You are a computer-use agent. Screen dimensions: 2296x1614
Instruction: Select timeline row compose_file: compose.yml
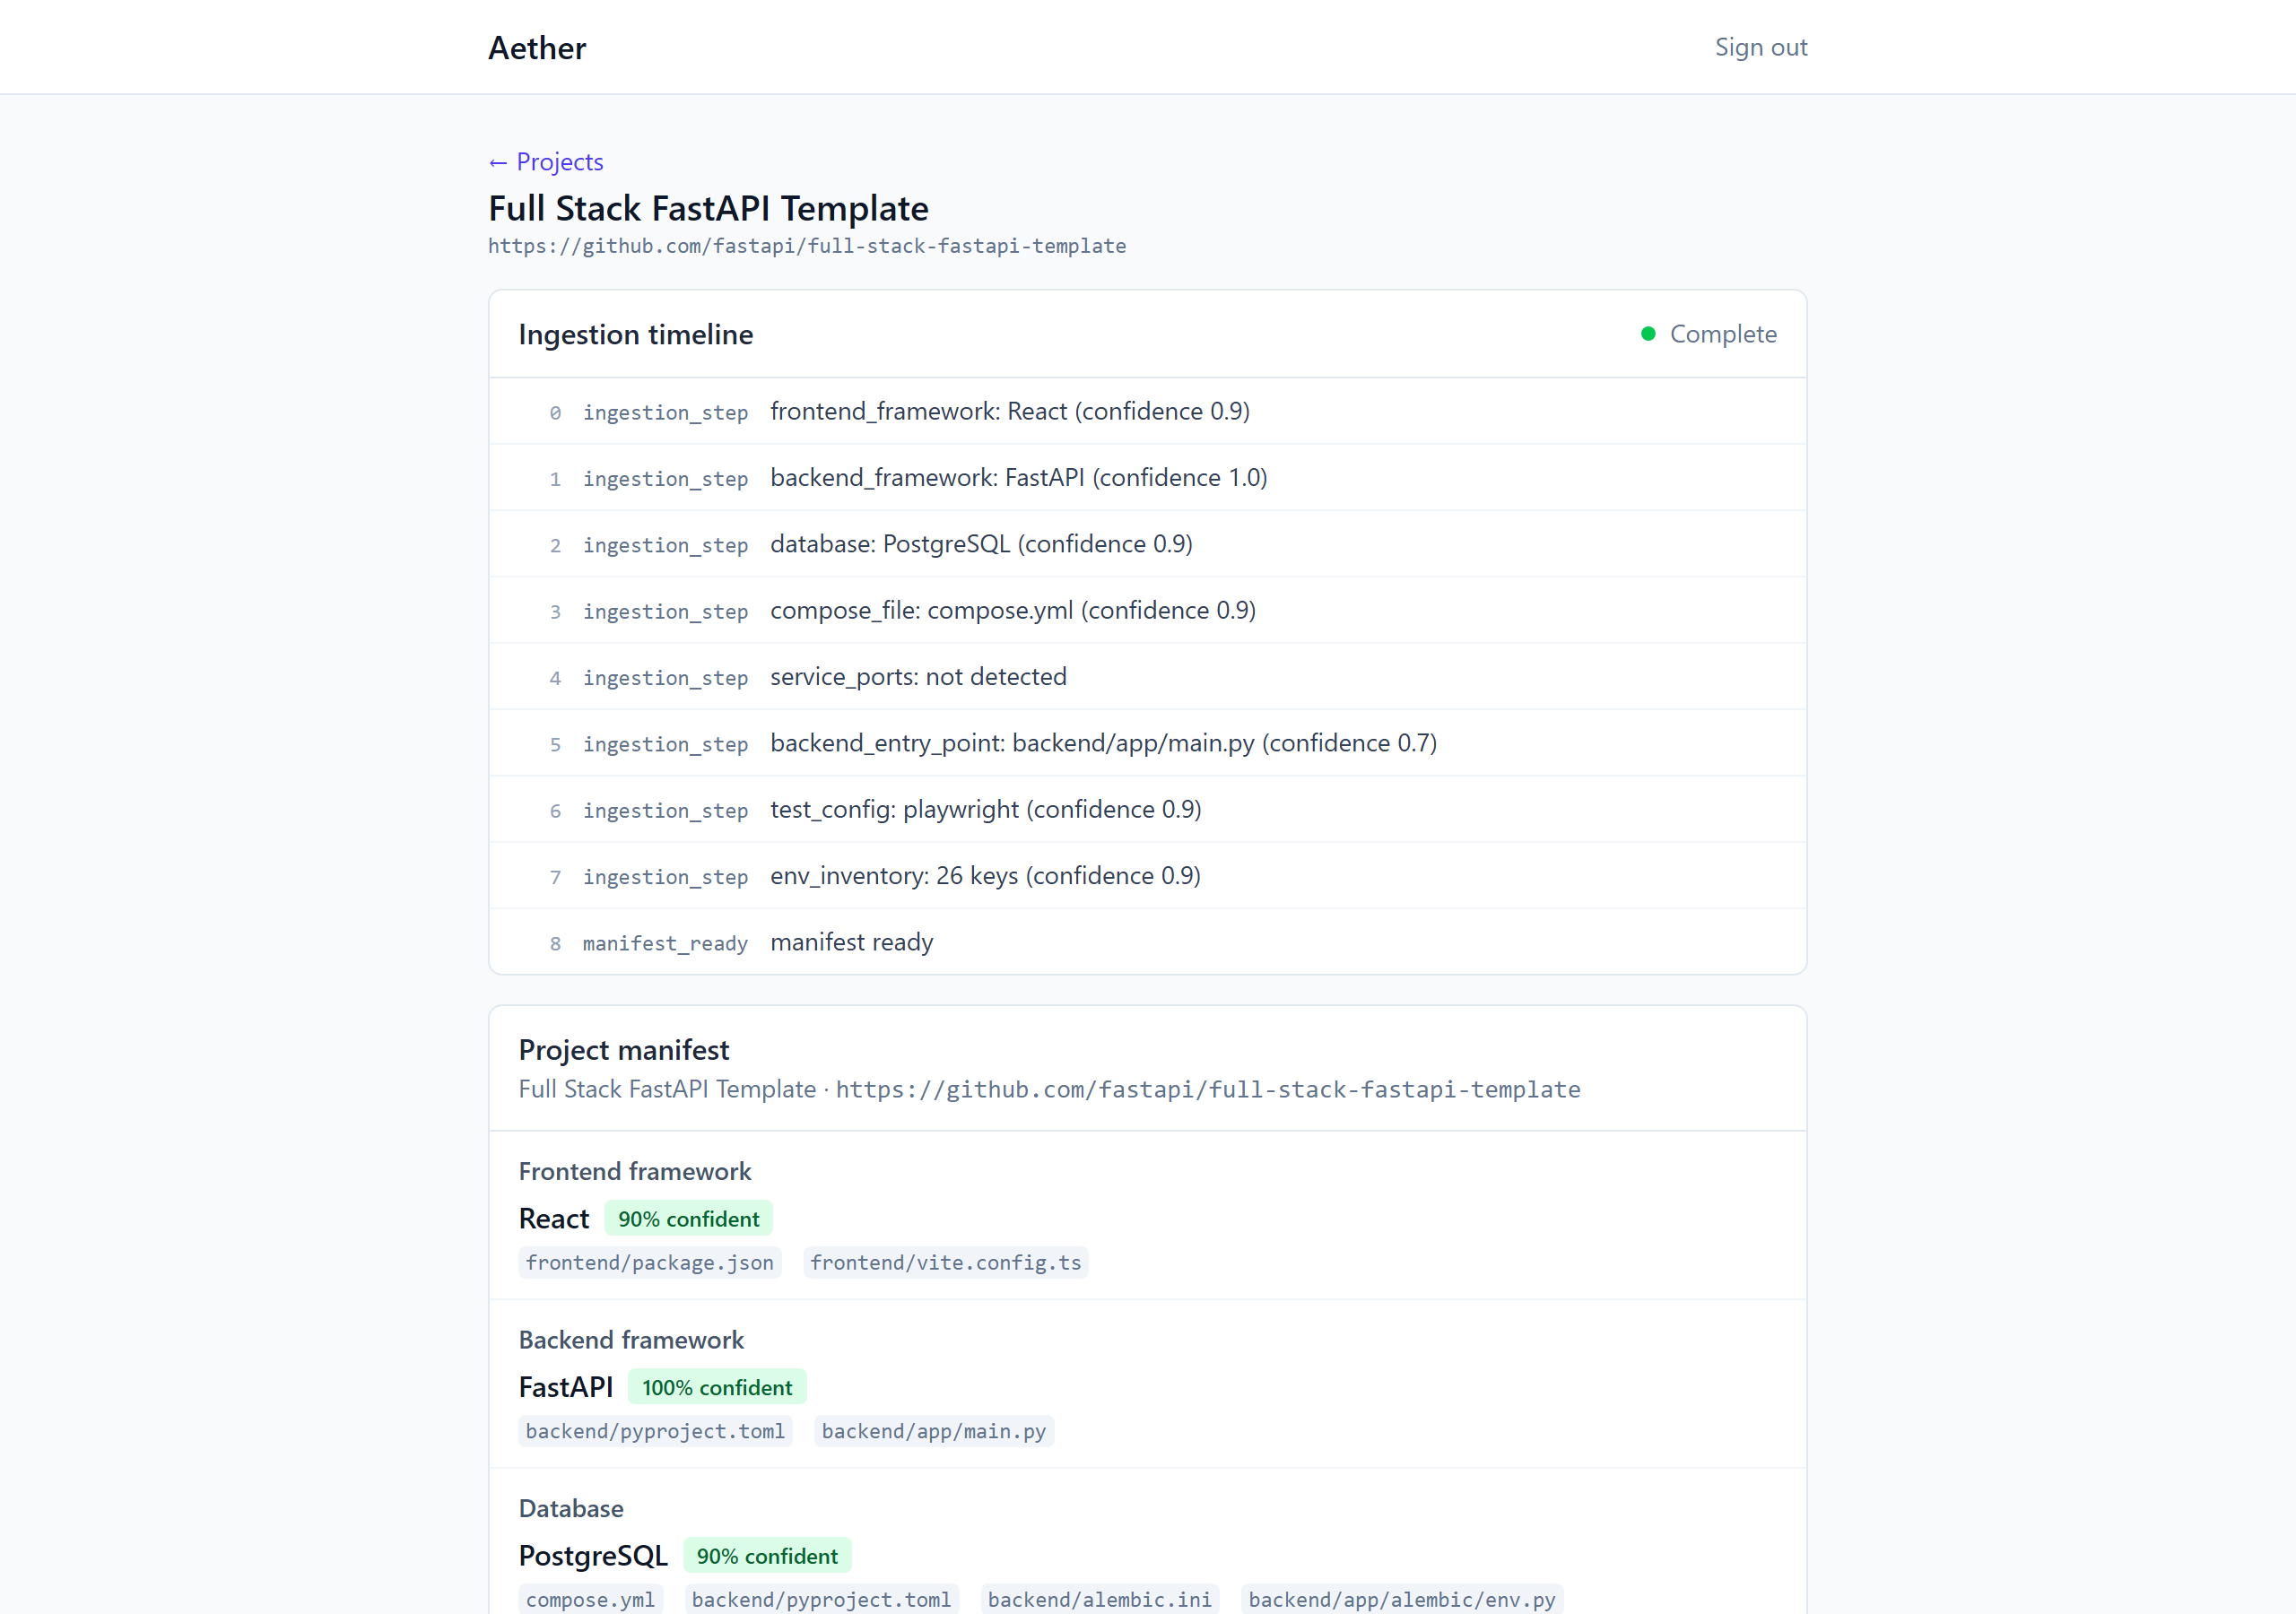[1147, 610]
